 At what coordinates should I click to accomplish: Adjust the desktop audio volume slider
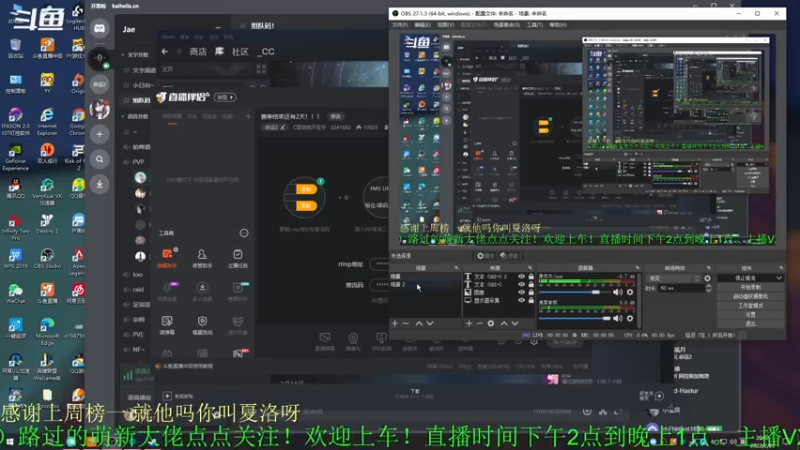[574, 318]
